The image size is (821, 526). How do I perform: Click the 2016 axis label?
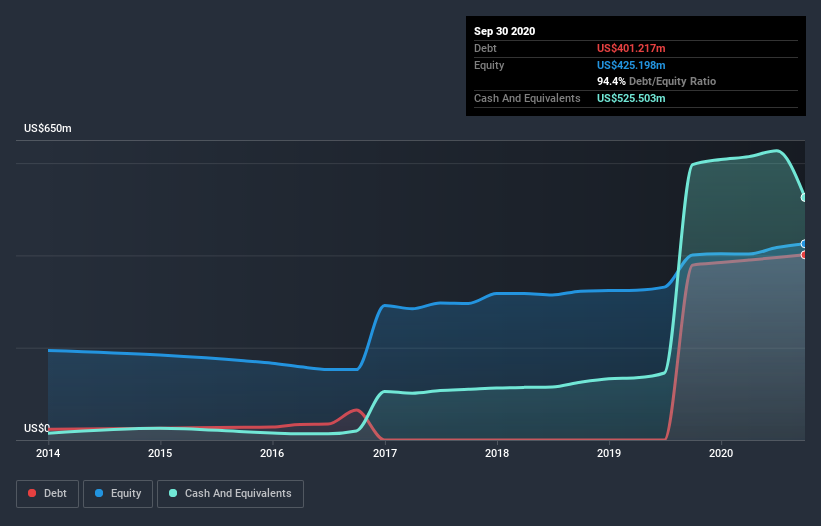272,453
